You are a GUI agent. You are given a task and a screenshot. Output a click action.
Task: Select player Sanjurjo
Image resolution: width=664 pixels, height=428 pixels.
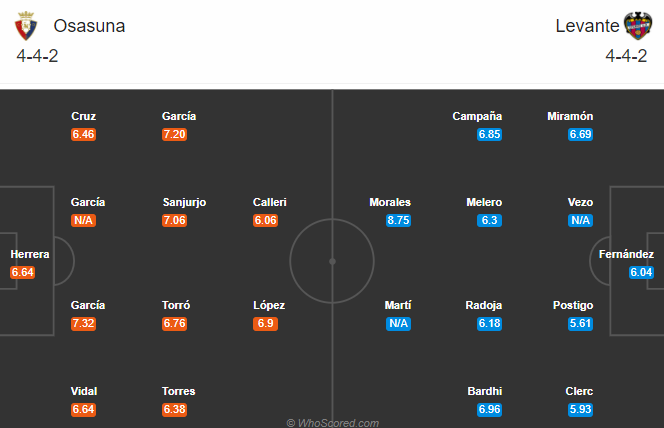tap(184, 202)
